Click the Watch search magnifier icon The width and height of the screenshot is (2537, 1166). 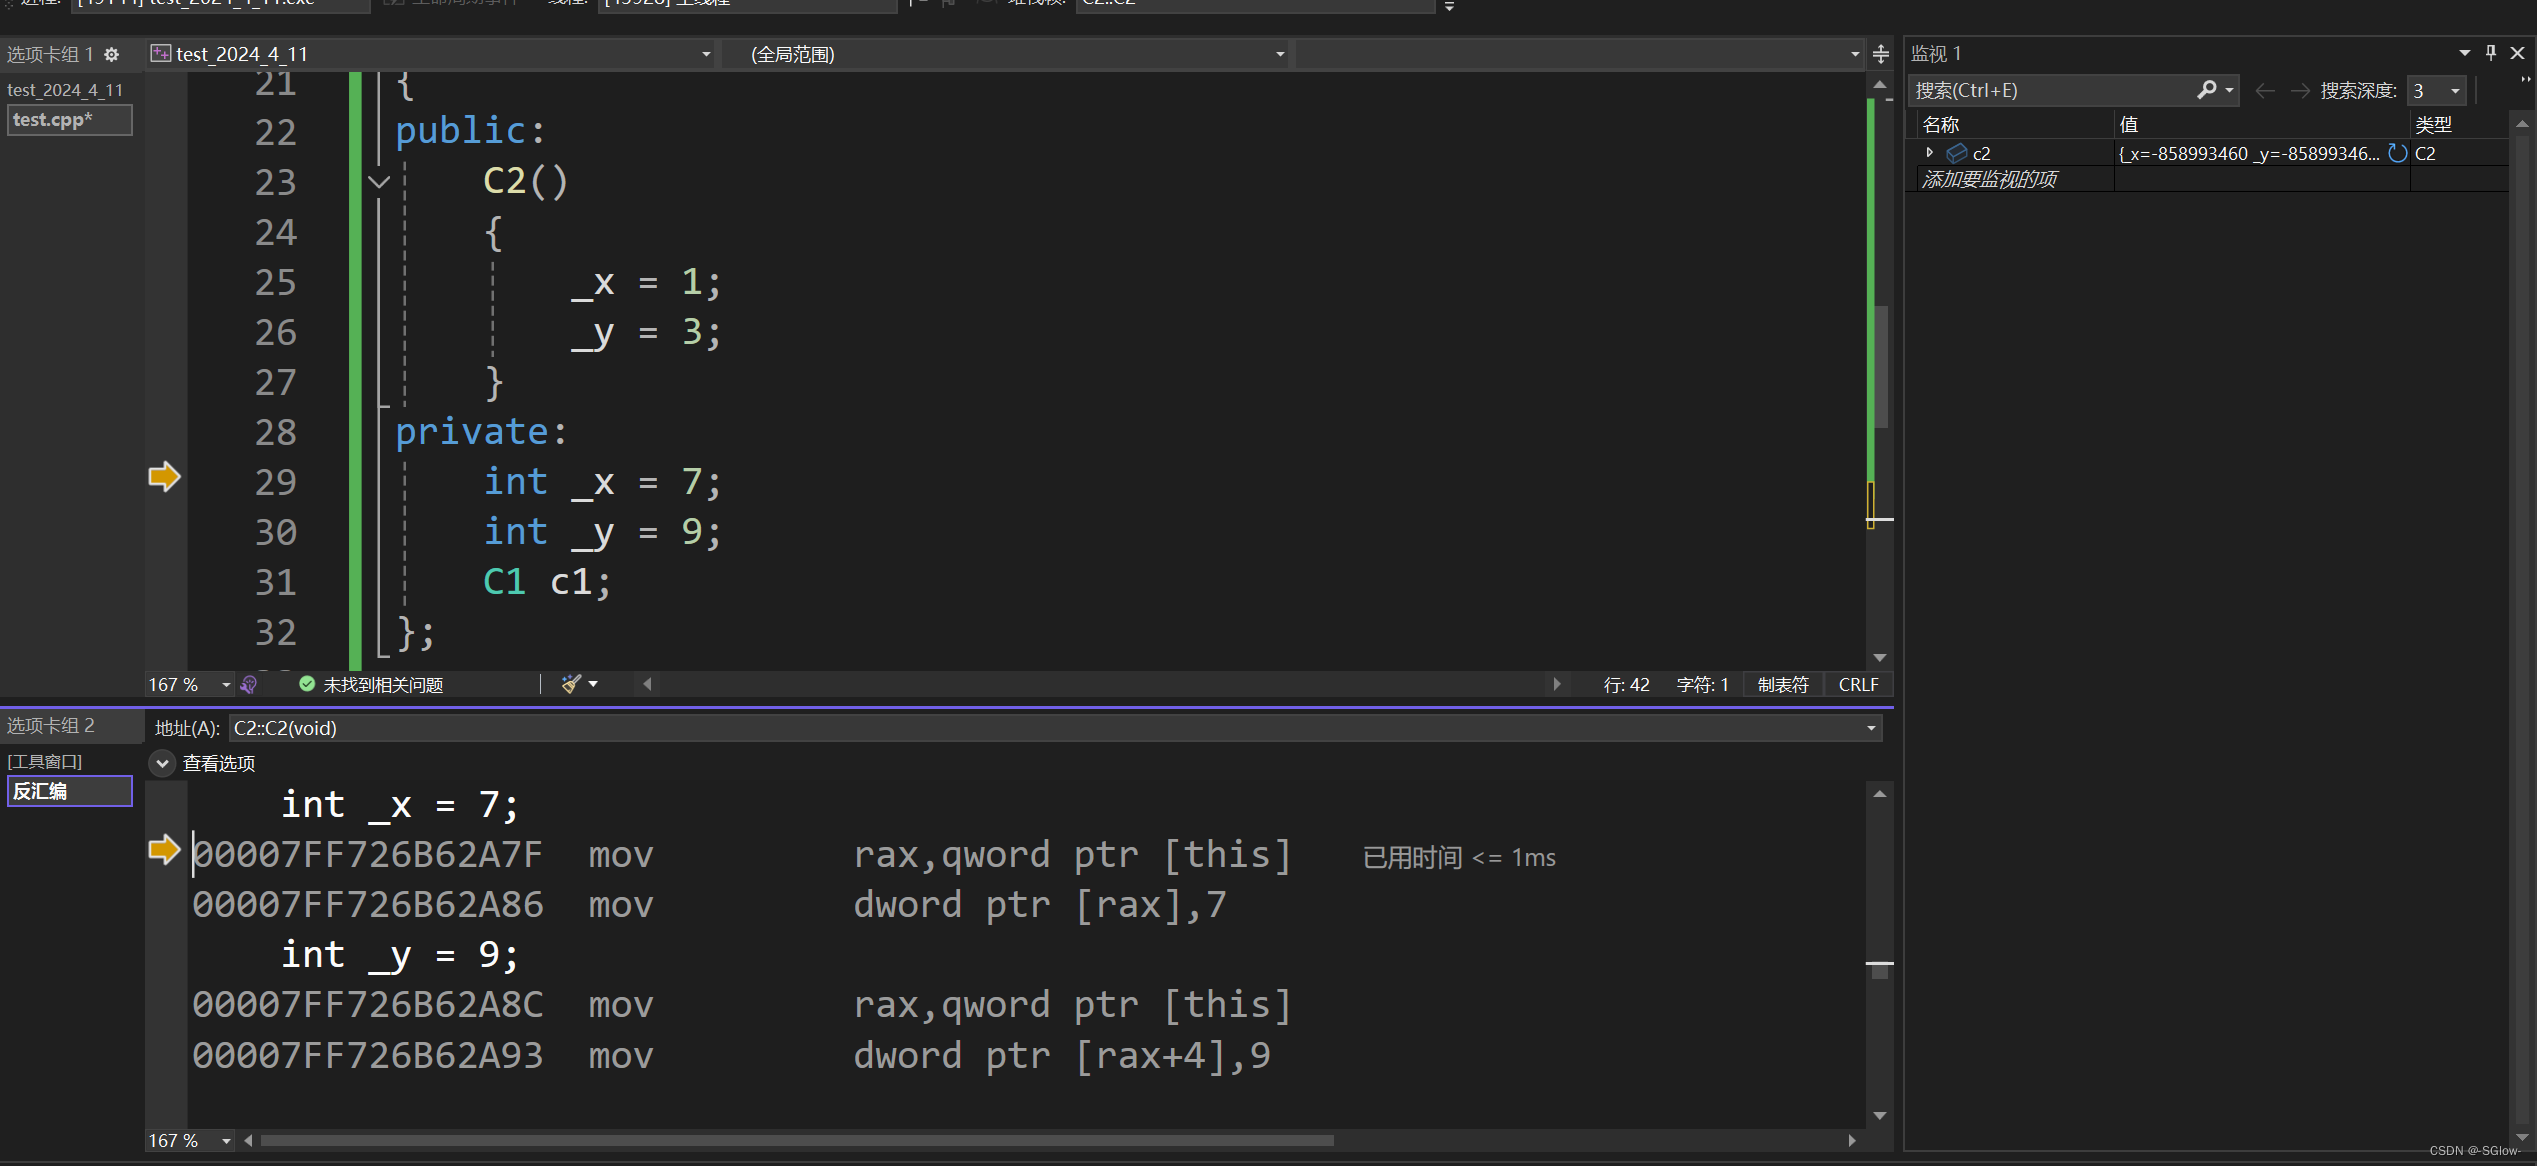coord(2206,90)
